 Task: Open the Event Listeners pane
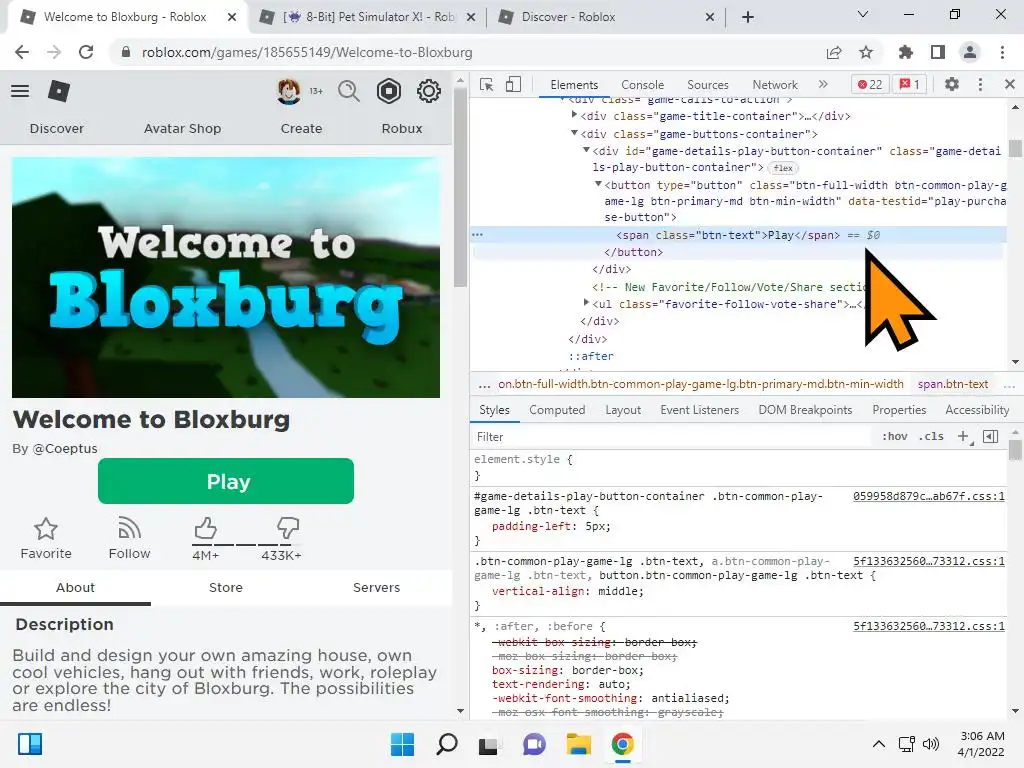[x=699, y=409]
